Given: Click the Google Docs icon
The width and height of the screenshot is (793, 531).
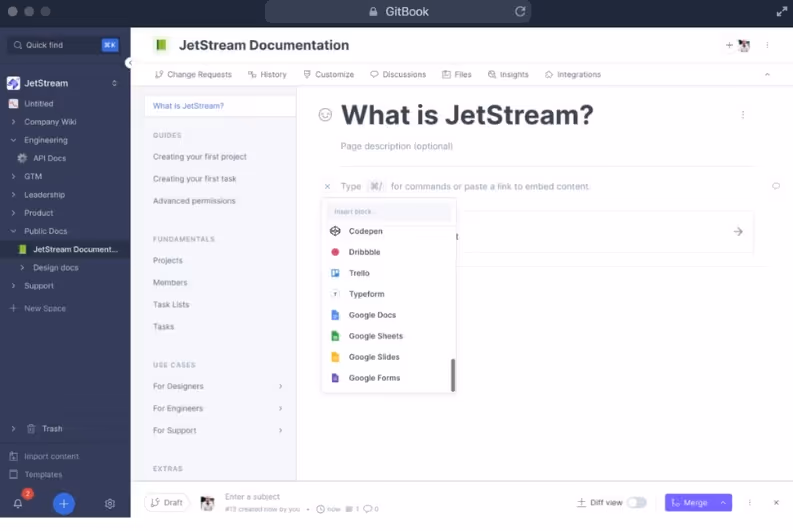Looking at the screenshot, I should click(x=335, y=315).
